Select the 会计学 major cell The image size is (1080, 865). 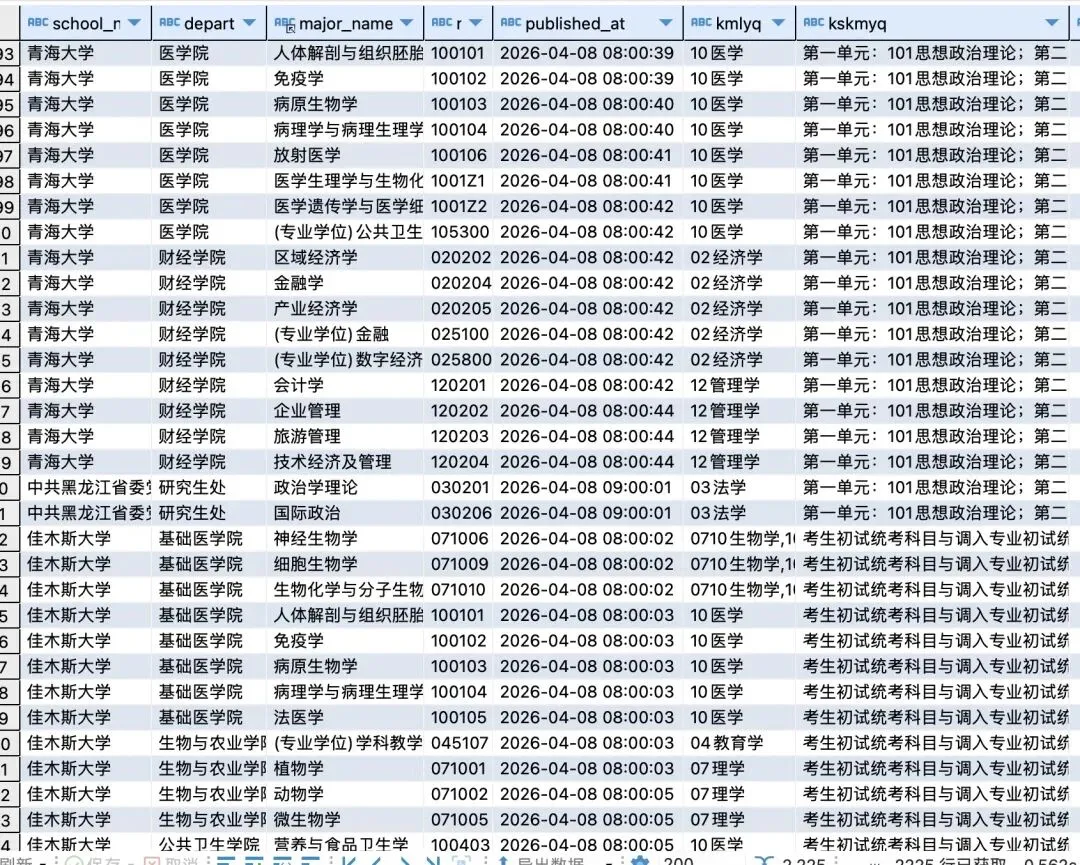(345, 385)
